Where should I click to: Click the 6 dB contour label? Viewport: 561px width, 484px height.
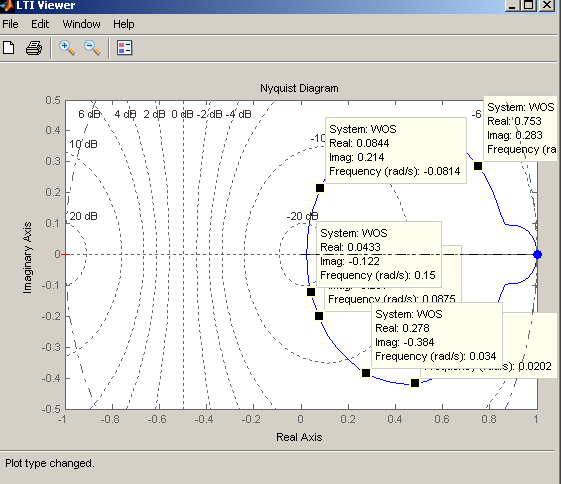click(89, 114)
